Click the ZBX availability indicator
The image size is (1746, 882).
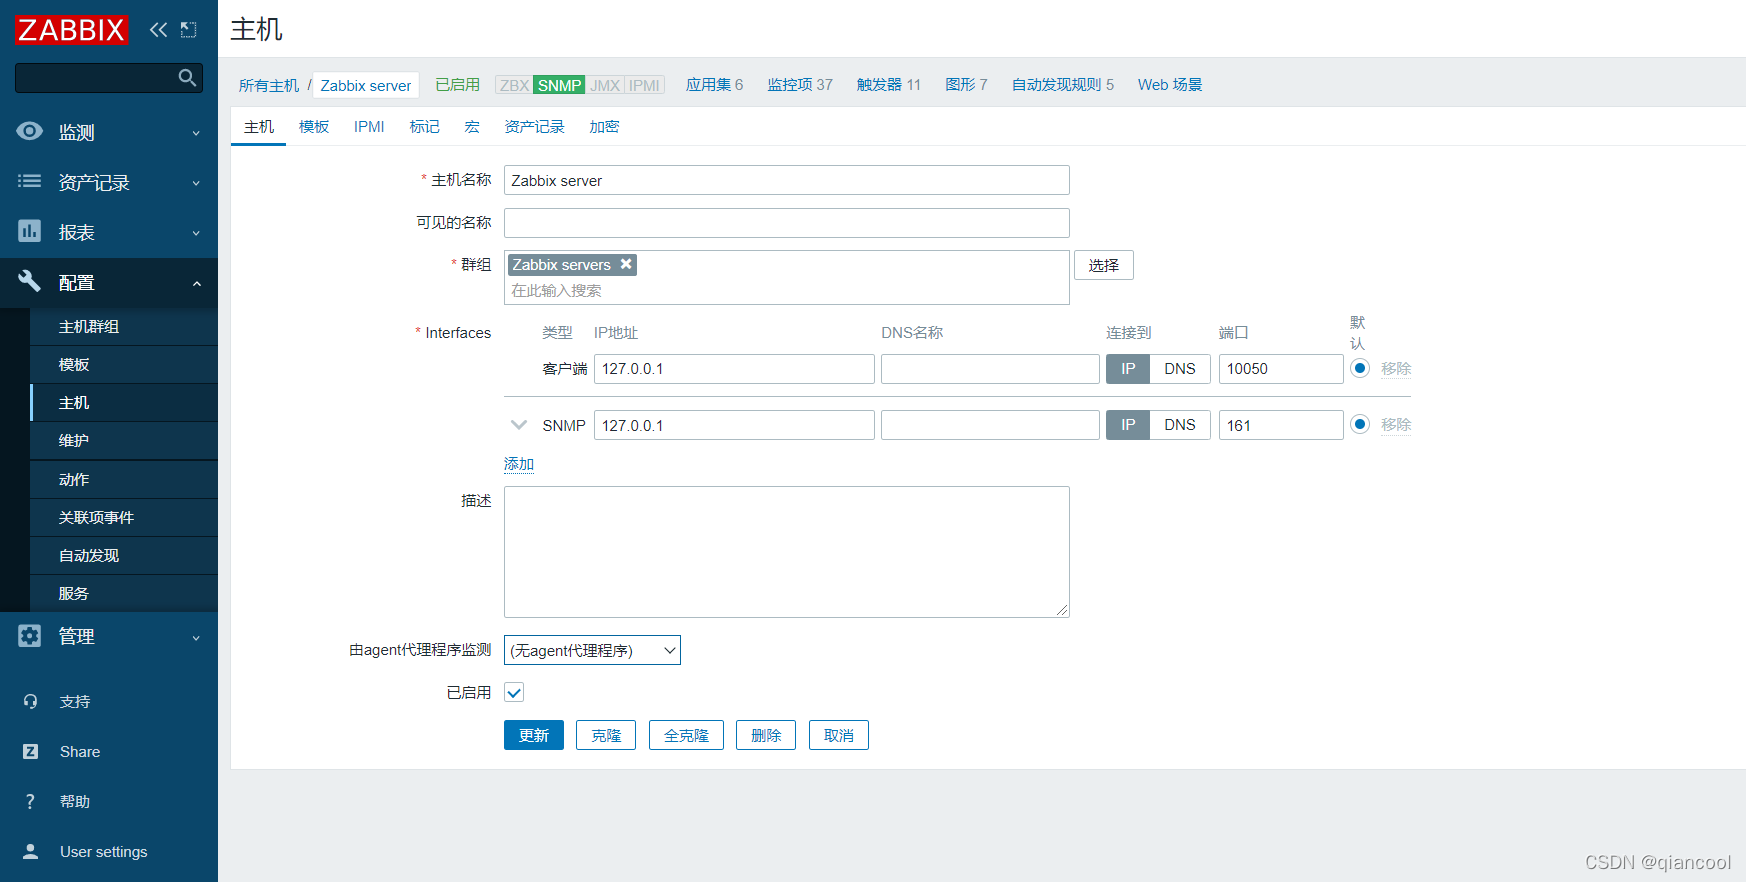[x=514, y=85]
